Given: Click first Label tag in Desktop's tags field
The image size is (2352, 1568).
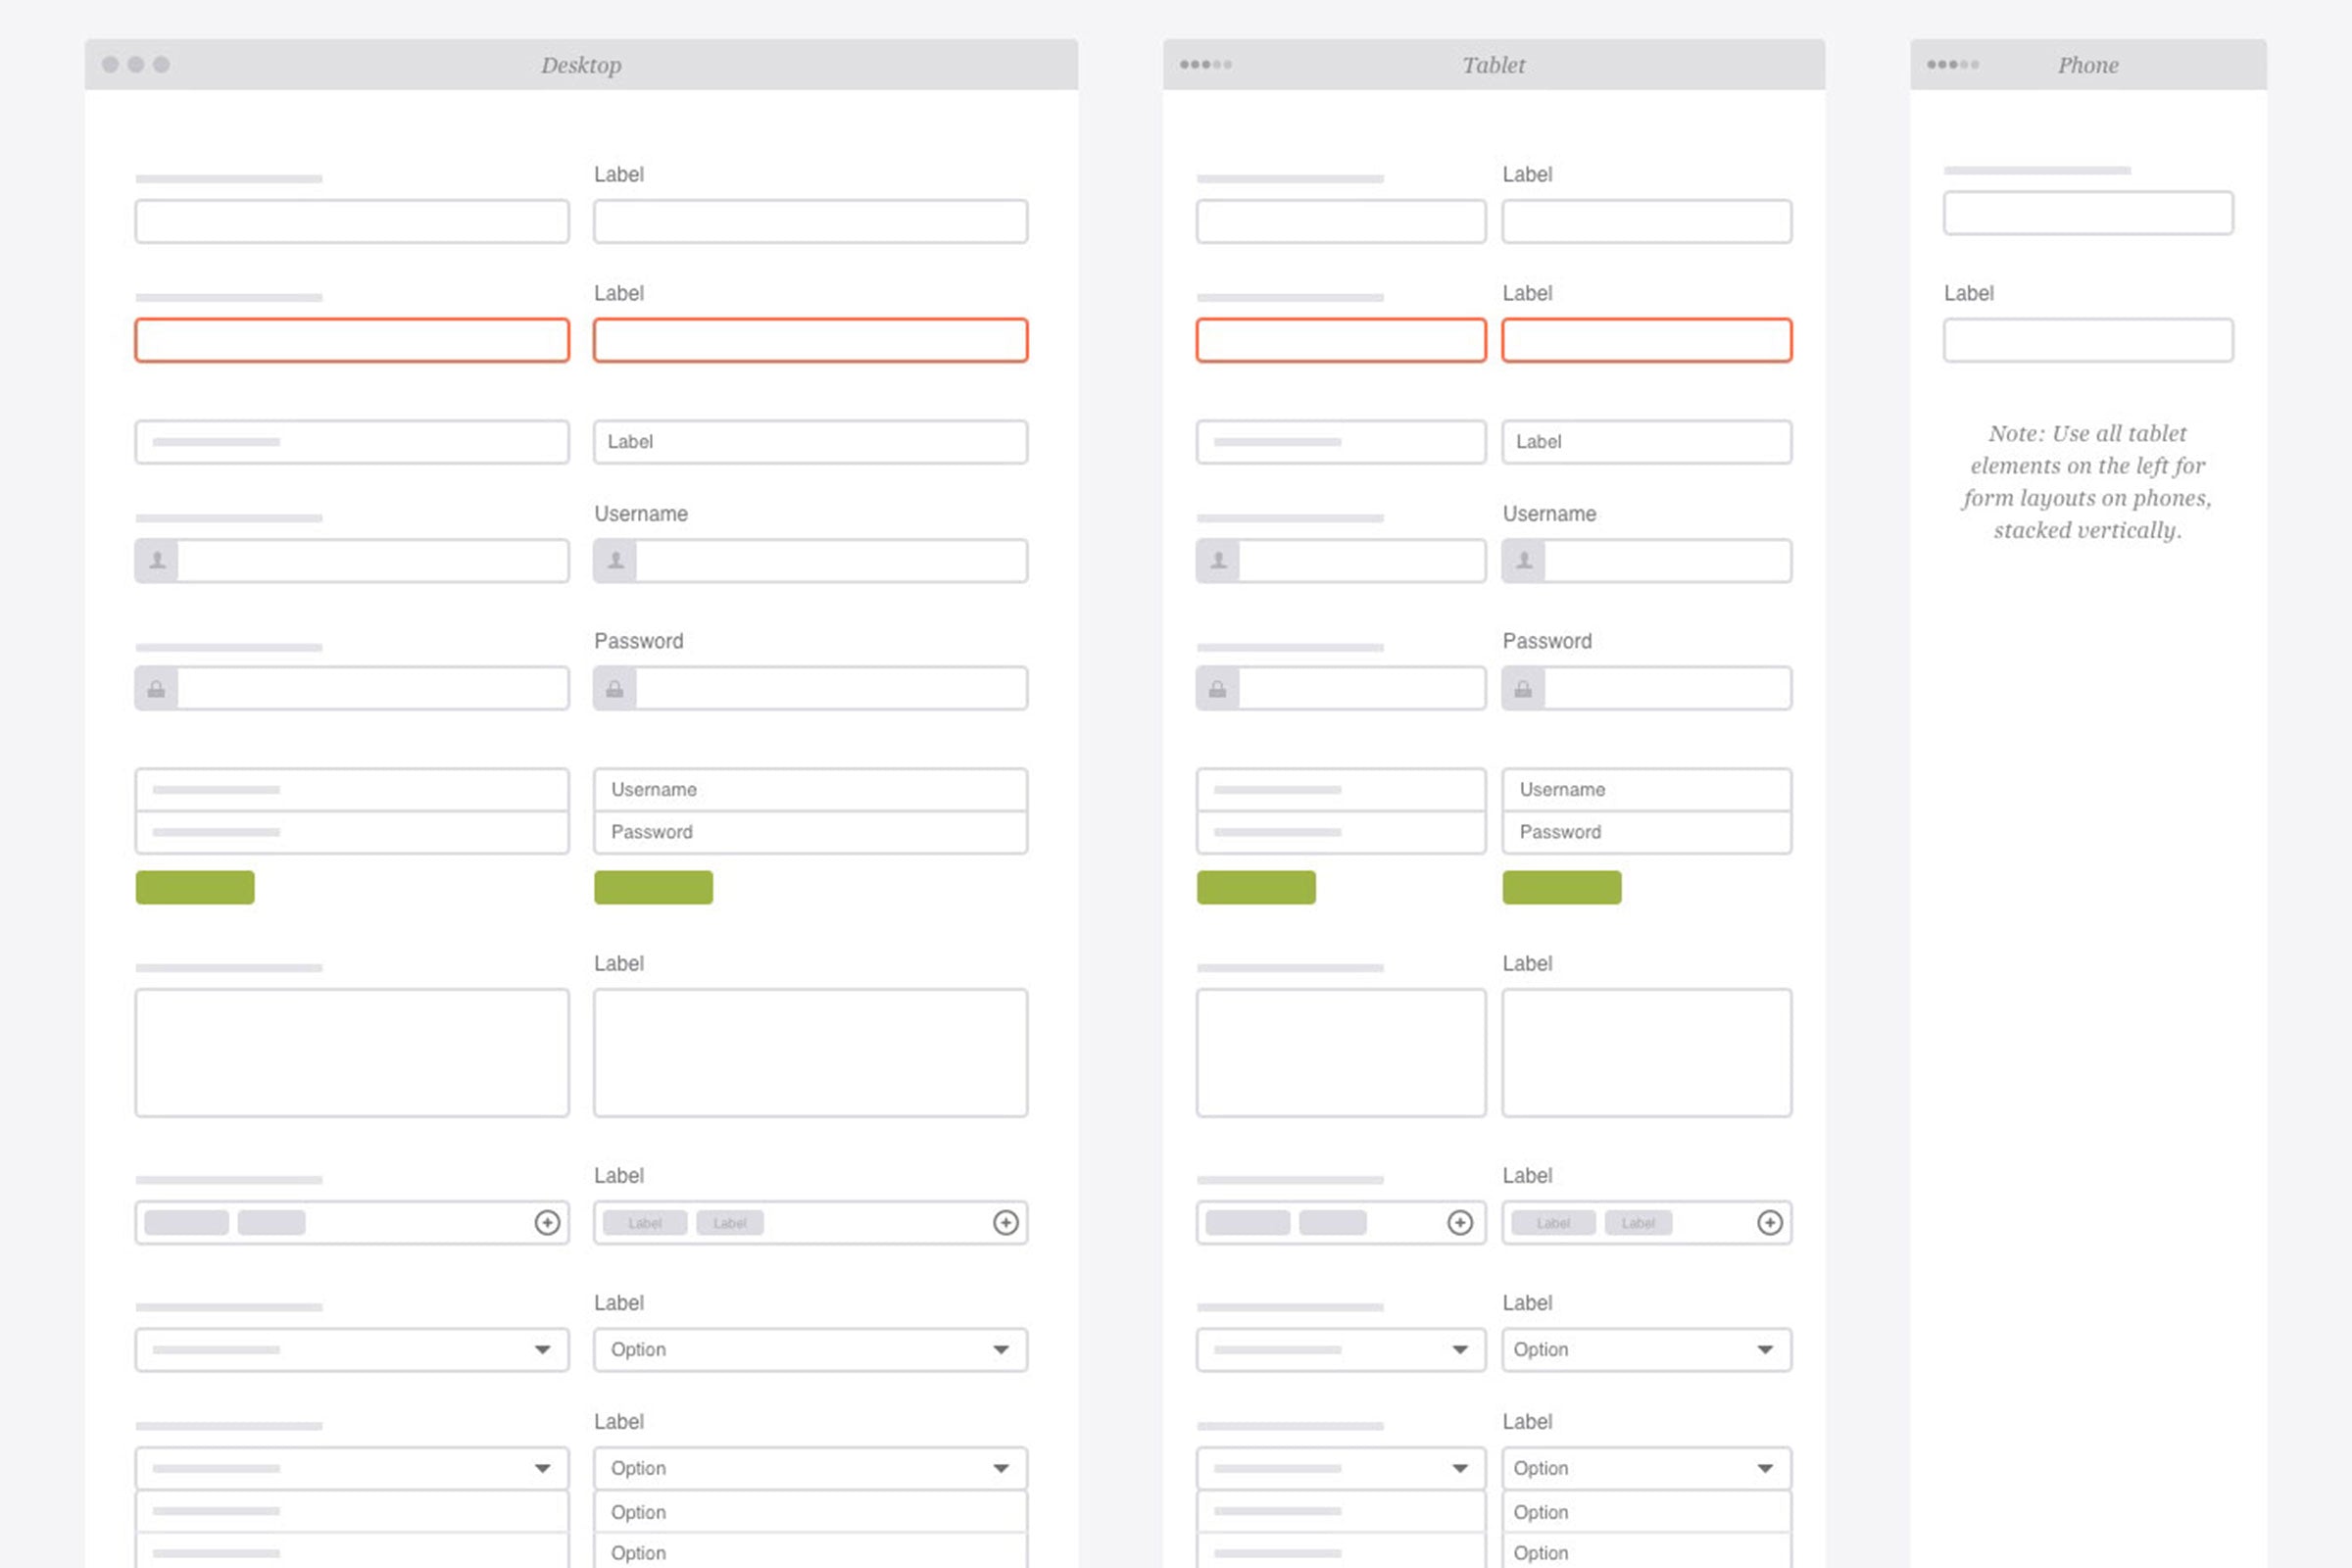Looking at the screenshot, I should (645, 1223).
